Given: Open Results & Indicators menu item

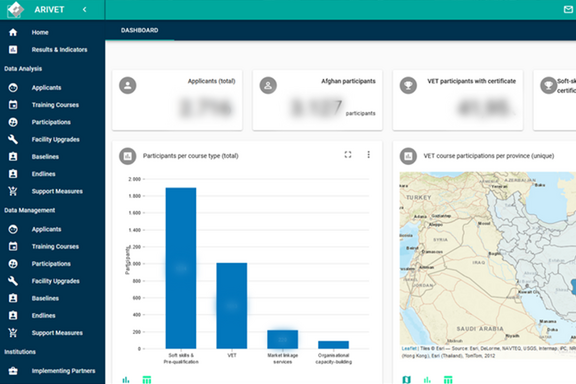Looking at the screenshot, I should [60, 50].
